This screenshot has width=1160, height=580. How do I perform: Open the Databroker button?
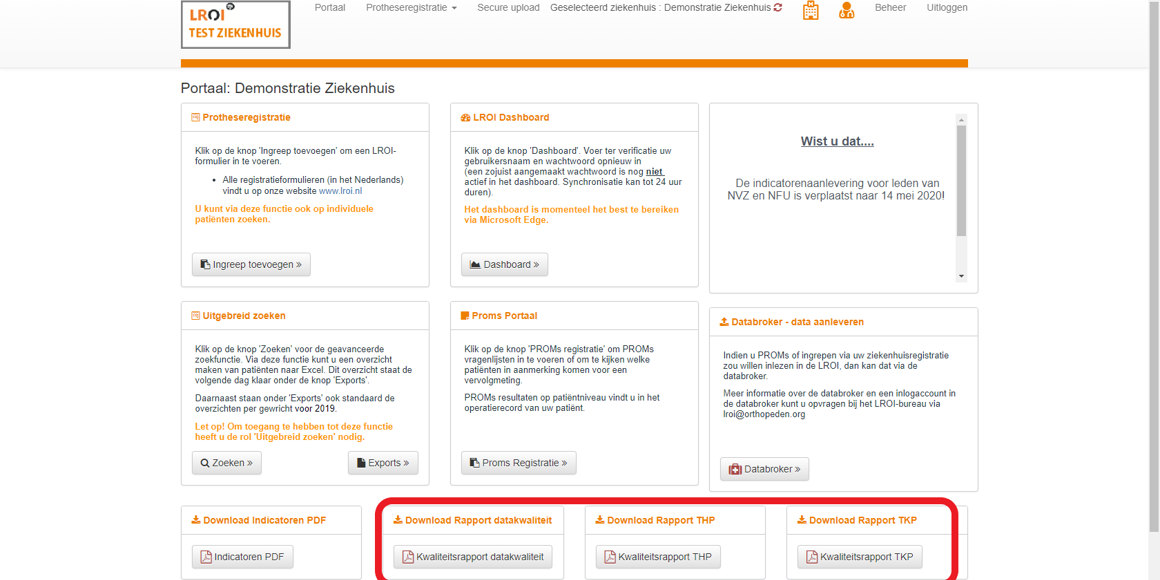[x=764, y=469]
